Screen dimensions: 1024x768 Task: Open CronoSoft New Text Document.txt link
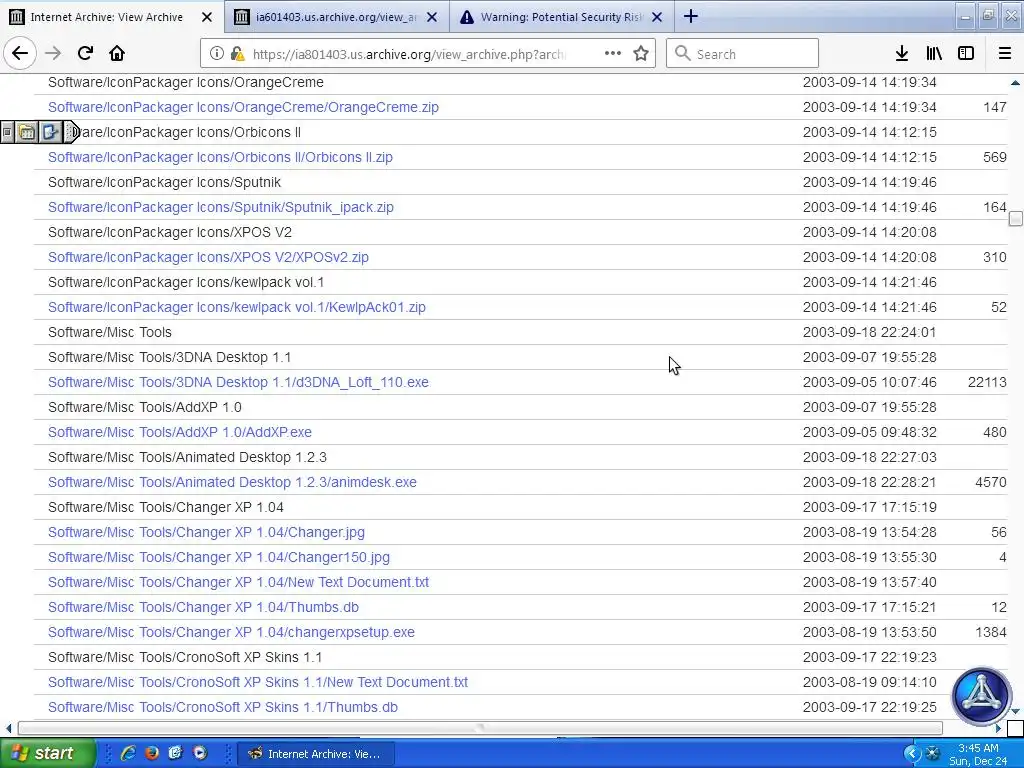258,682
